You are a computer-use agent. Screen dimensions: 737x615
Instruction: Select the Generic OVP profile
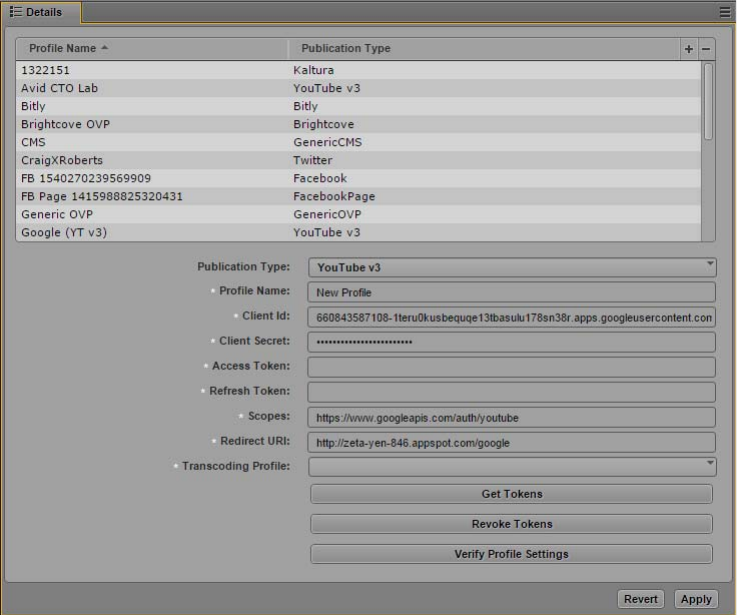pos(358,214)
